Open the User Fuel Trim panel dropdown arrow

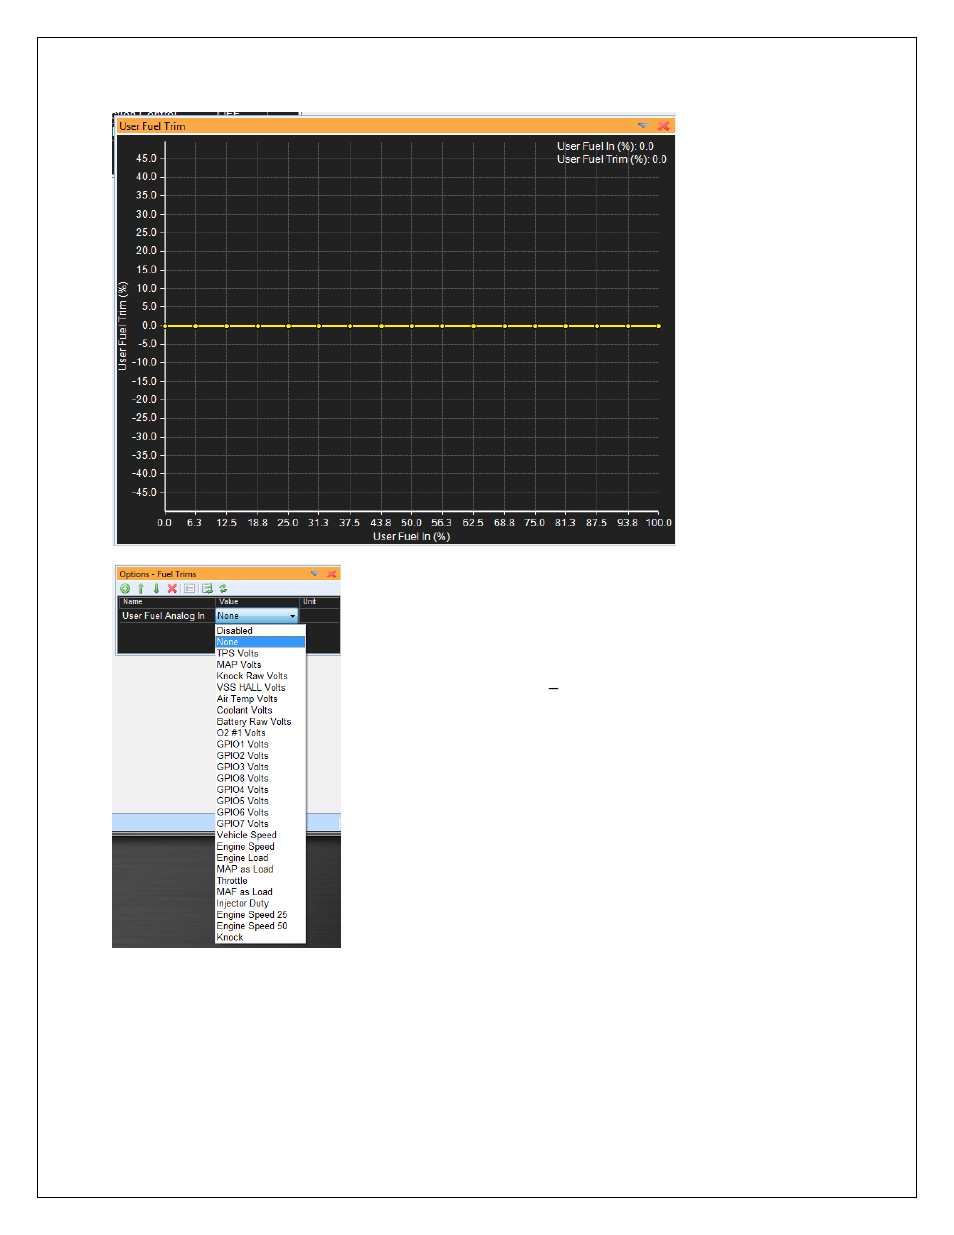[x=642, y=126]
